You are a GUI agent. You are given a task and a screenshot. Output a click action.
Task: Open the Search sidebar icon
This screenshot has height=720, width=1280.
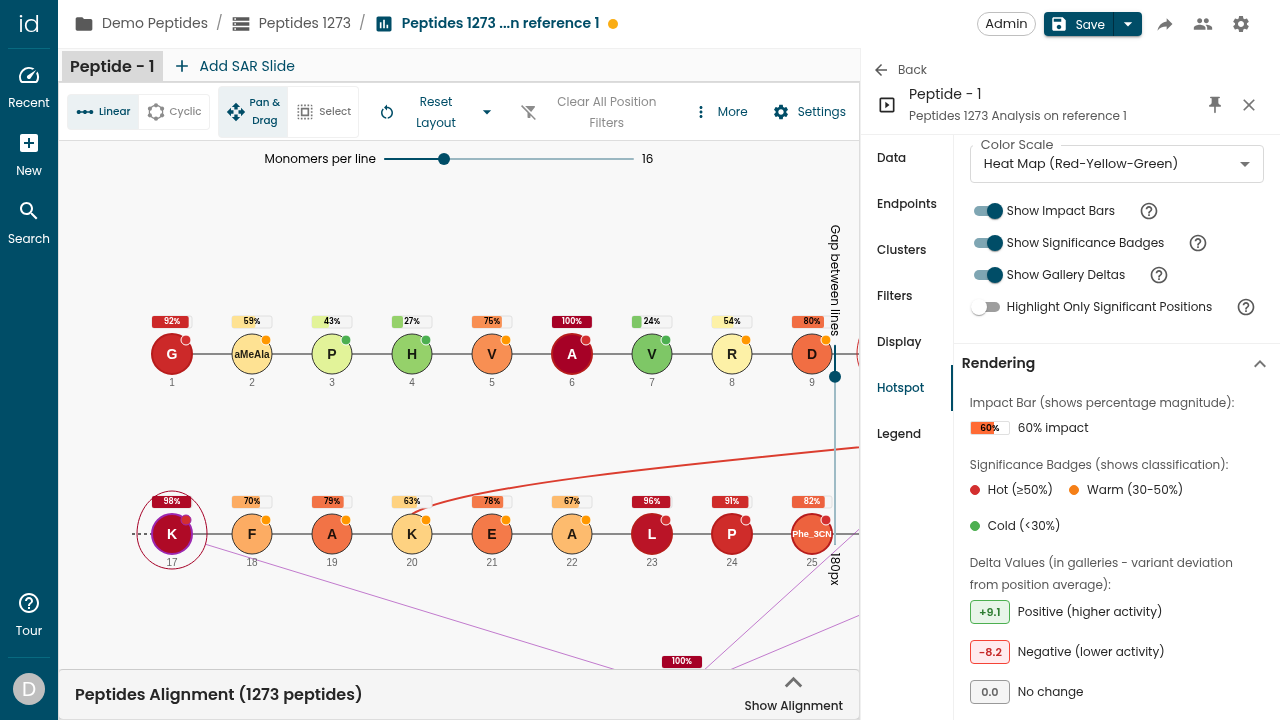pyautogui.click(x=29, y=223)
